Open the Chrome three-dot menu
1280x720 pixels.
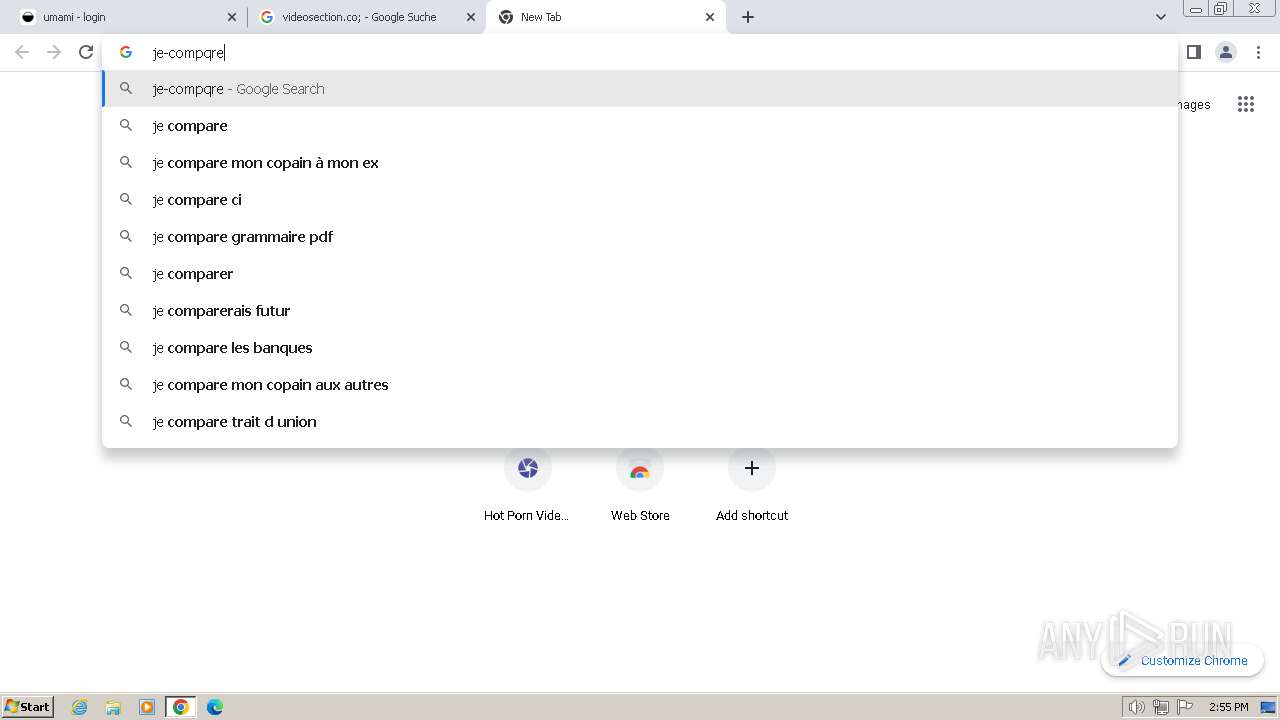(1258, 52)
